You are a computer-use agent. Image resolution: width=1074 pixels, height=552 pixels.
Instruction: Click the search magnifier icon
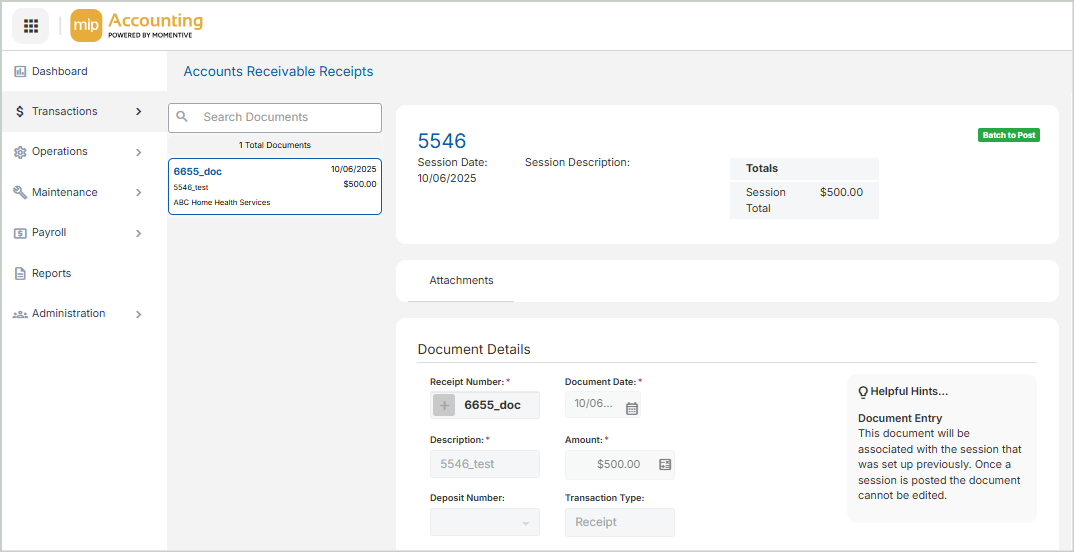(x=183, y=117)
